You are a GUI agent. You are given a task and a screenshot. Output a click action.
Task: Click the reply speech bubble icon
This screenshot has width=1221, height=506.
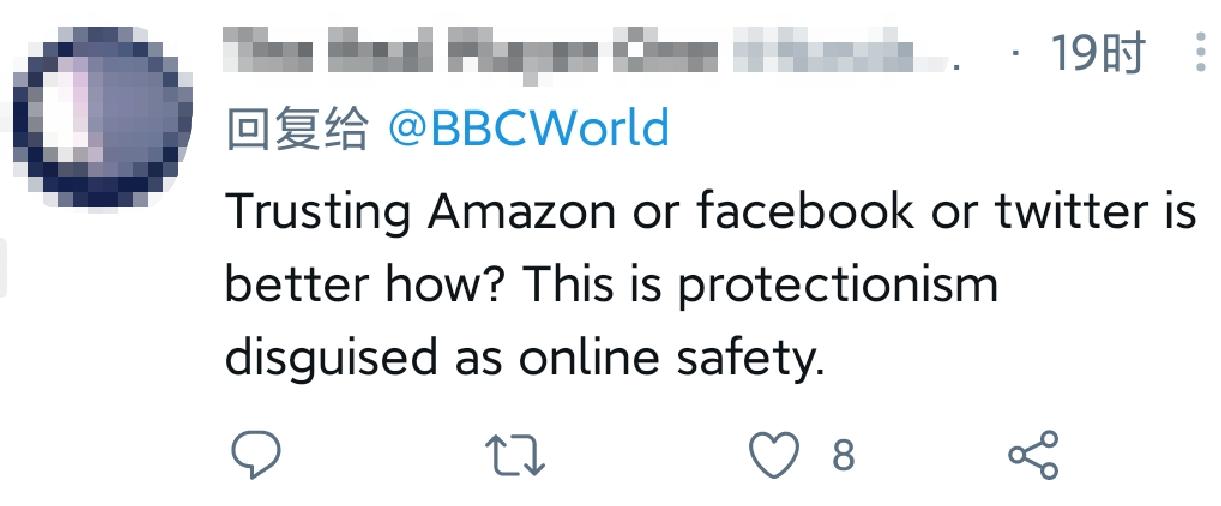[256, 455]
